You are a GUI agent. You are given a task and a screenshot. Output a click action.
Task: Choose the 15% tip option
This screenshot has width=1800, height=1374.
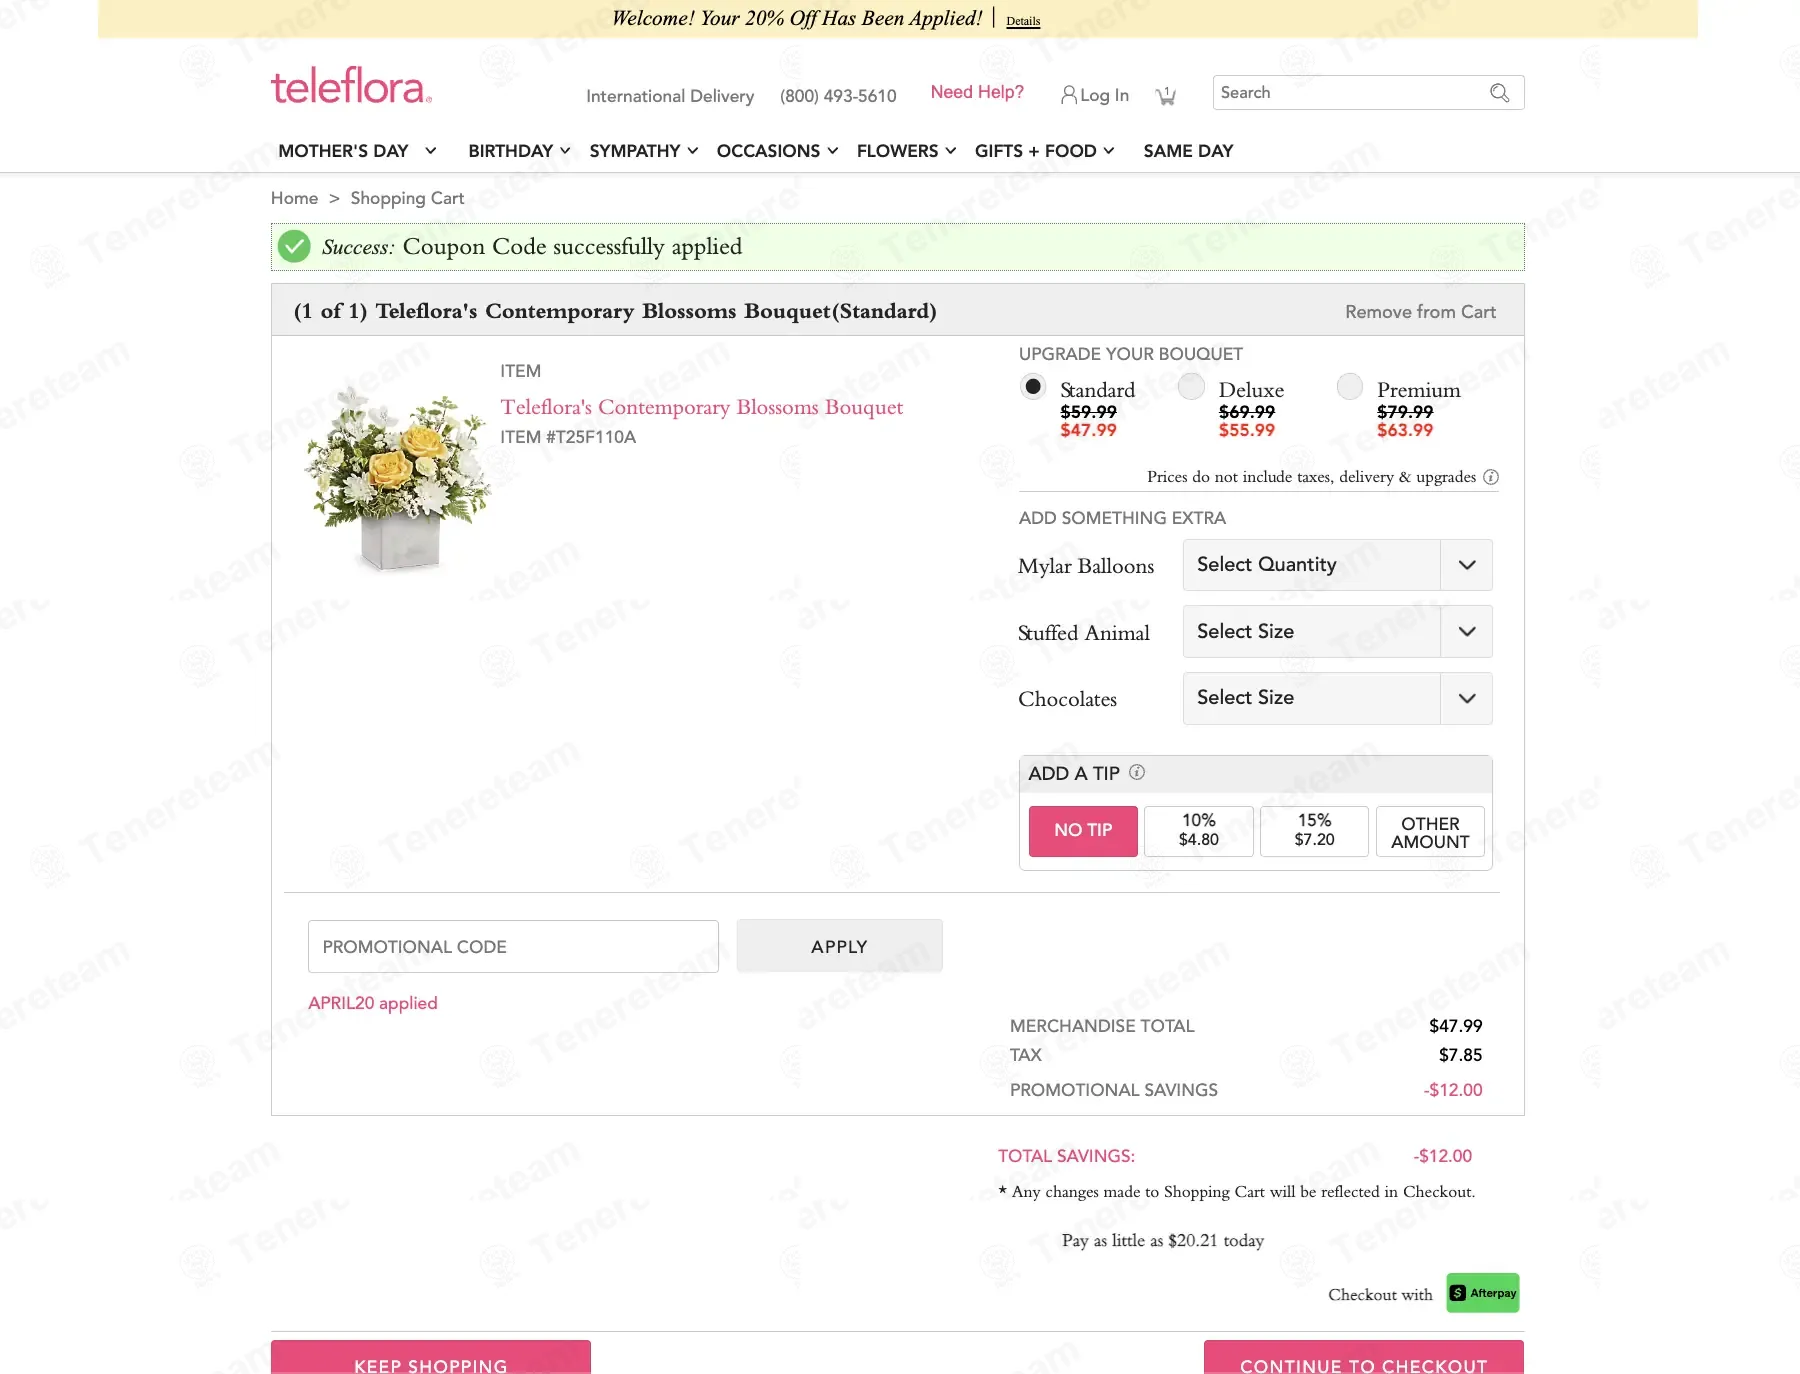[1314, 831]
